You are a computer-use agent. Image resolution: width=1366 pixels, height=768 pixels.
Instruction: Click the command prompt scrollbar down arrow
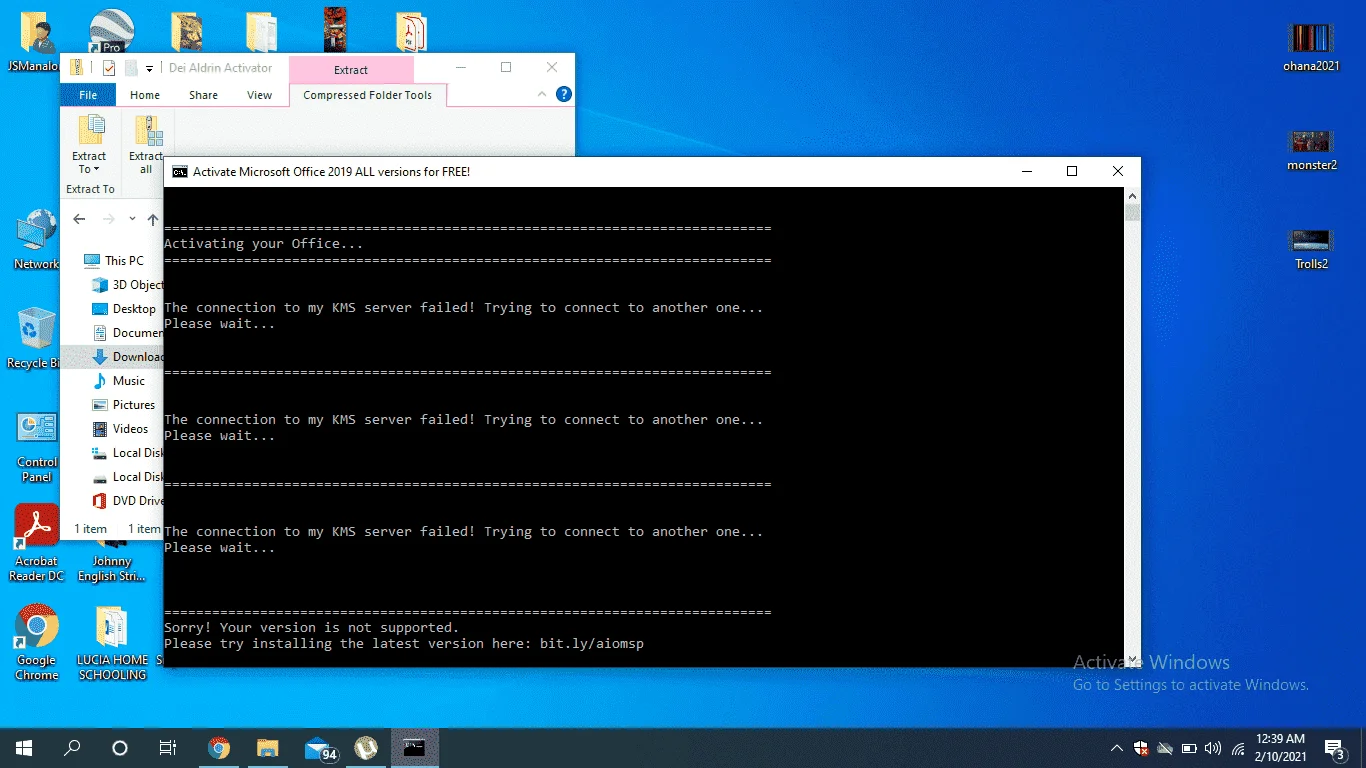1132,659
